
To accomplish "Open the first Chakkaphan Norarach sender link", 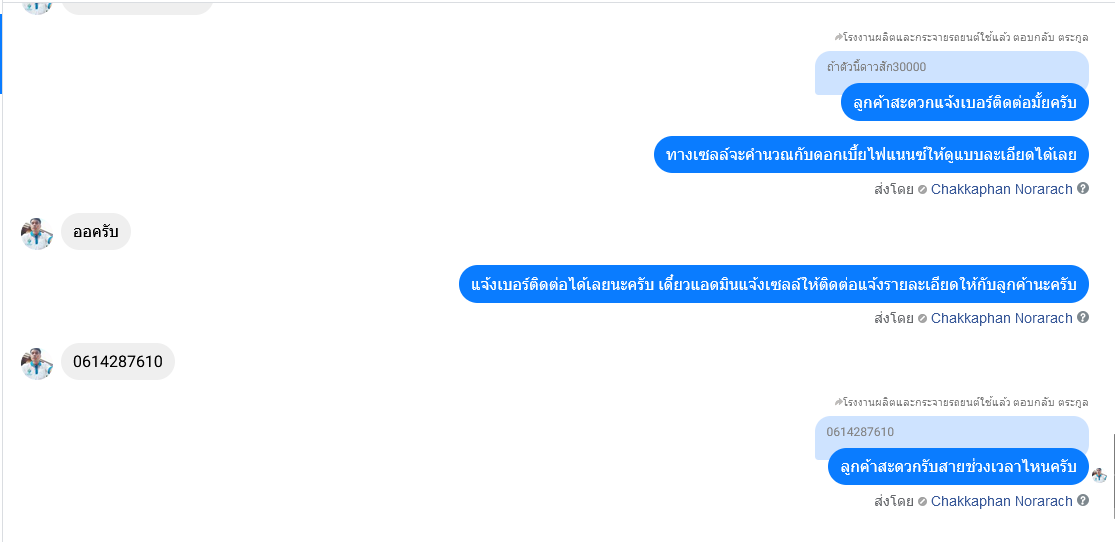I will (1001, 189).
